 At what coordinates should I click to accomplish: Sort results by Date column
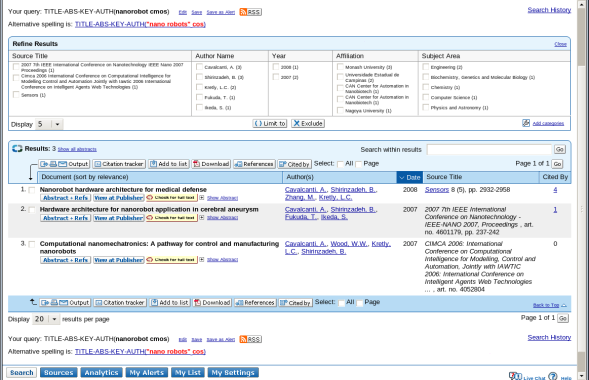point(410,177)
